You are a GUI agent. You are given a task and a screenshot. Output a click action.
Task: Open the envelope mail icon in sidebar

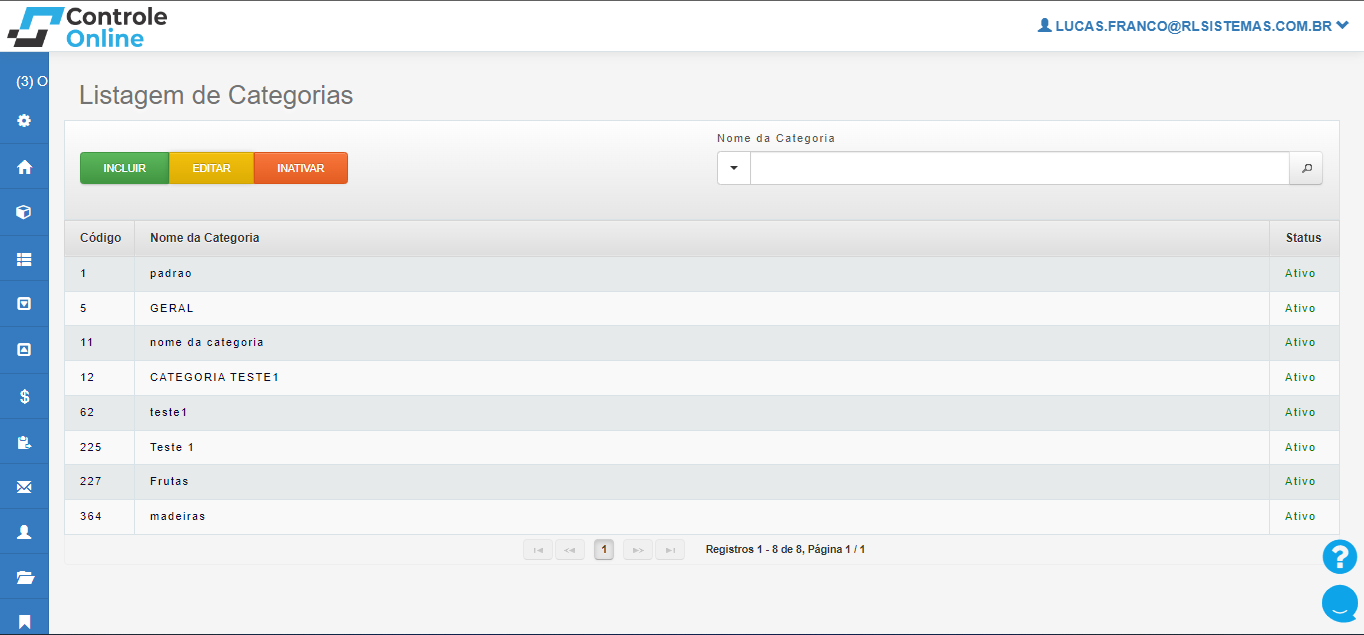click(x=24, y=487)
